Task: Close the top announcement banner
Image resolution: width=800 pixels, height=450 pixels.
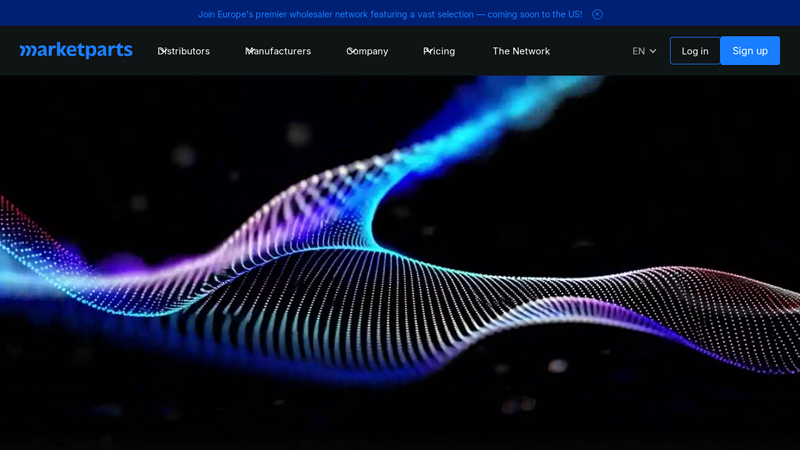Action: tap(597, 14)
